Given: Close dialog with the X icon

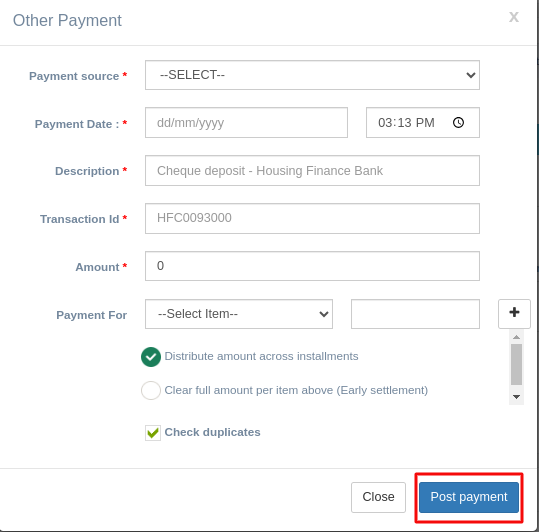Looking at the screenshot, I should click(514, 17).
